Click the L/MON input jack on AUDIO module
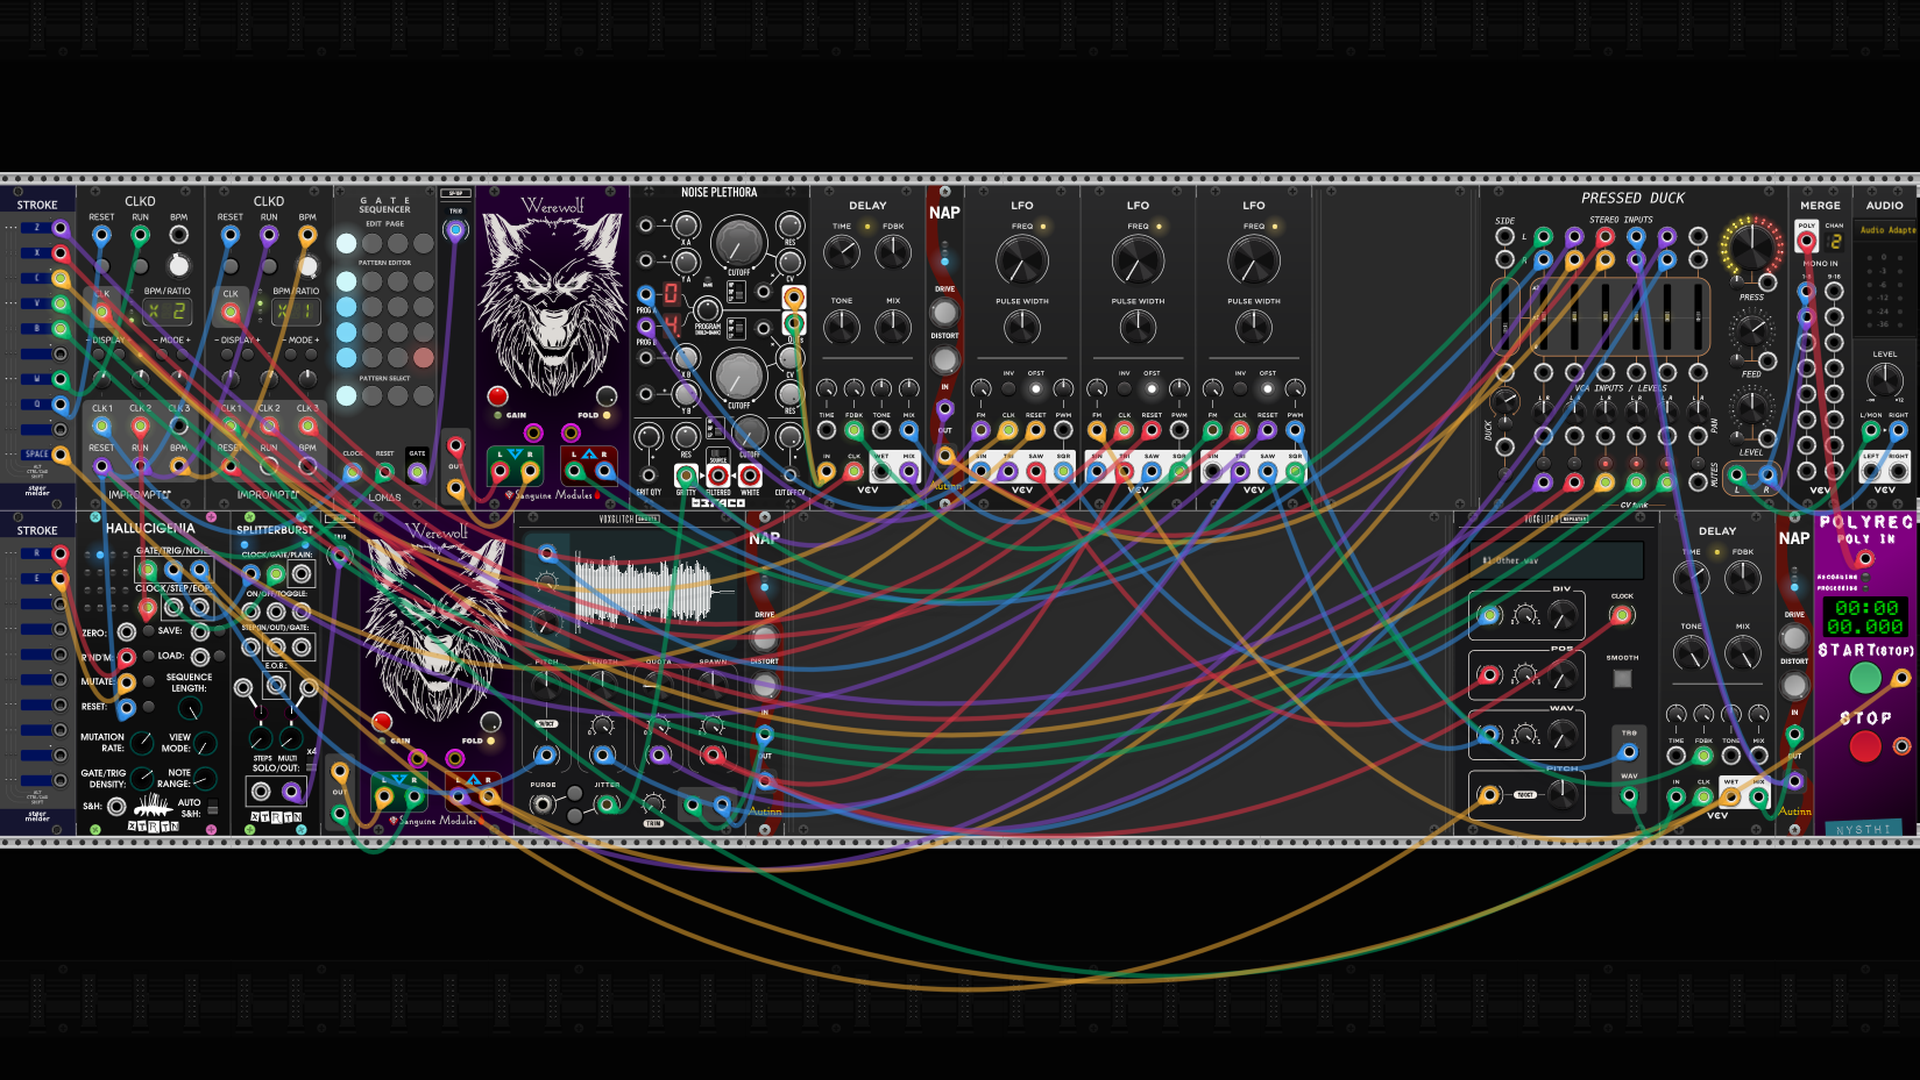 click(x=1870, y=431)
